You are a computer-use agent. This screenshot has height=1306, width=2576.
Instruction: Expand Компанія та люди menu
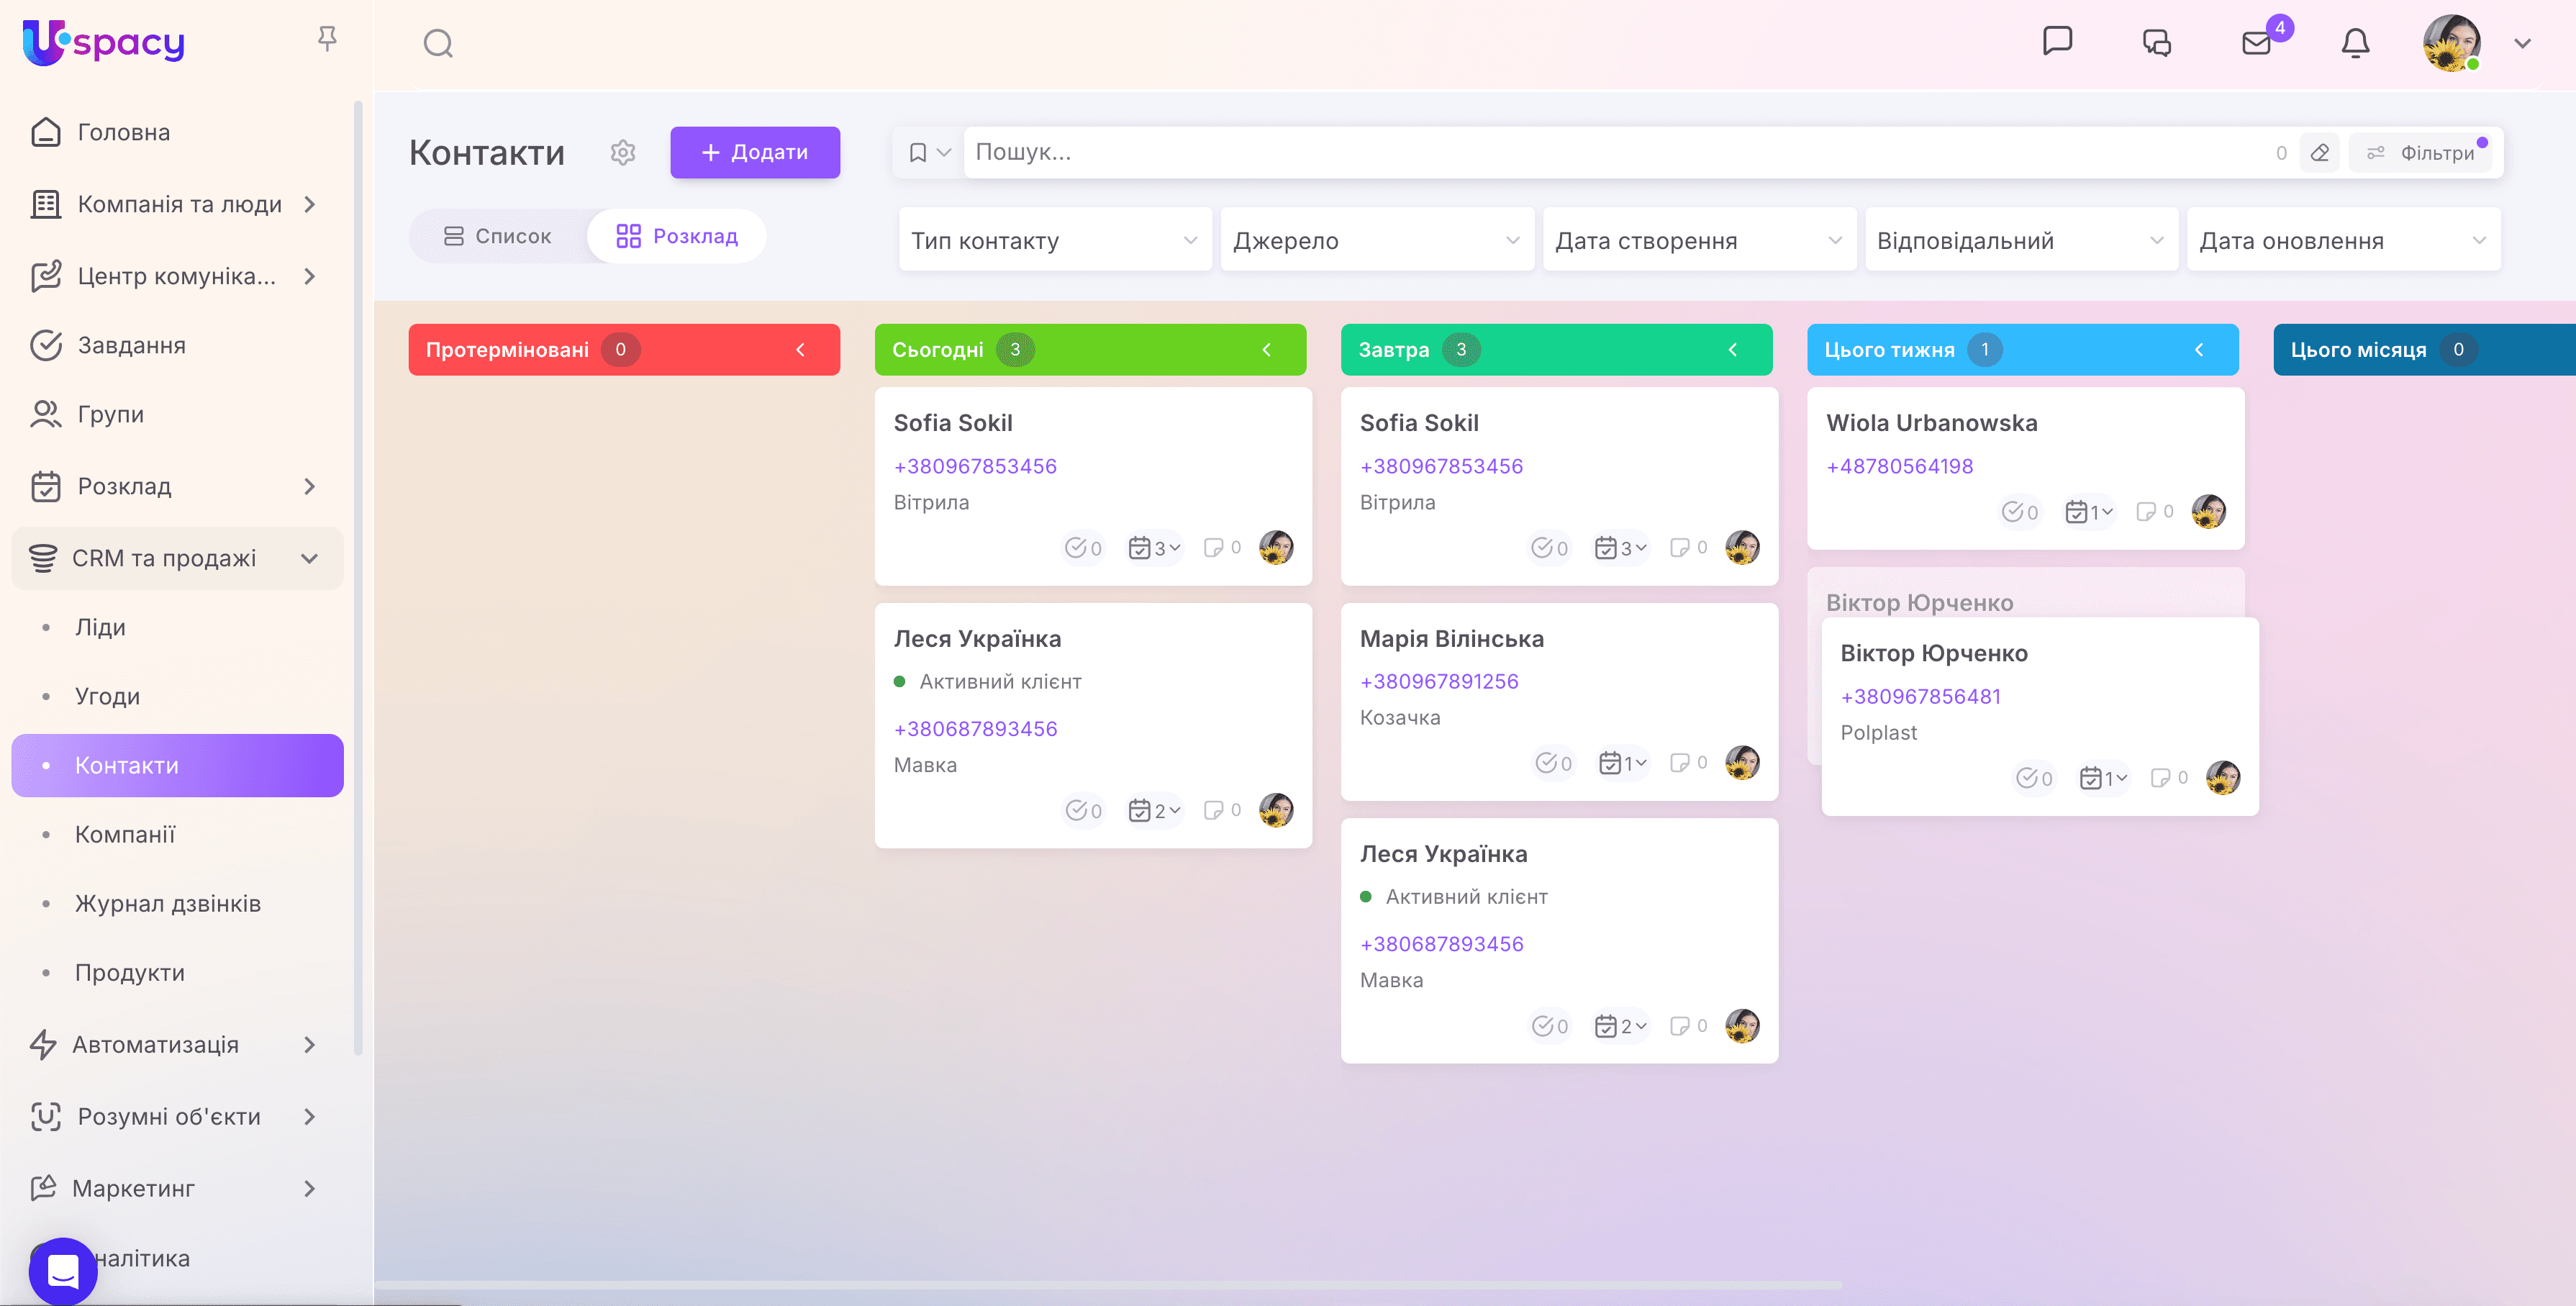click(x=178, y=204)
